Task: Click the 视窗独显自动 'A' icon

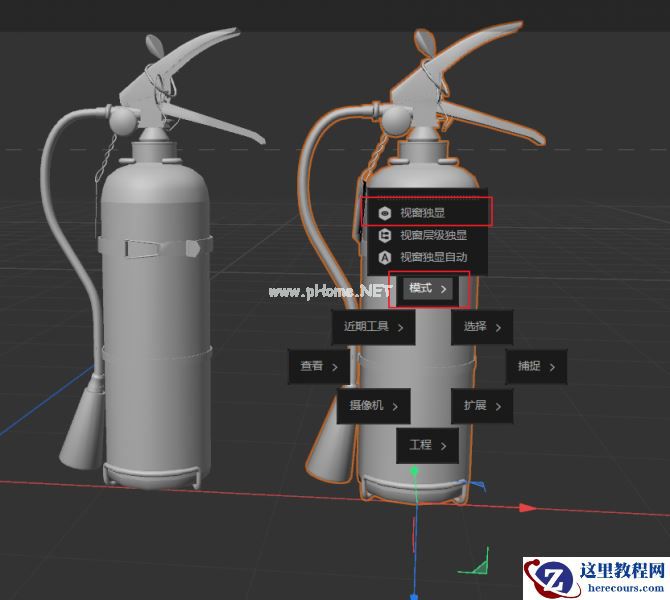Action: [385, 258]
